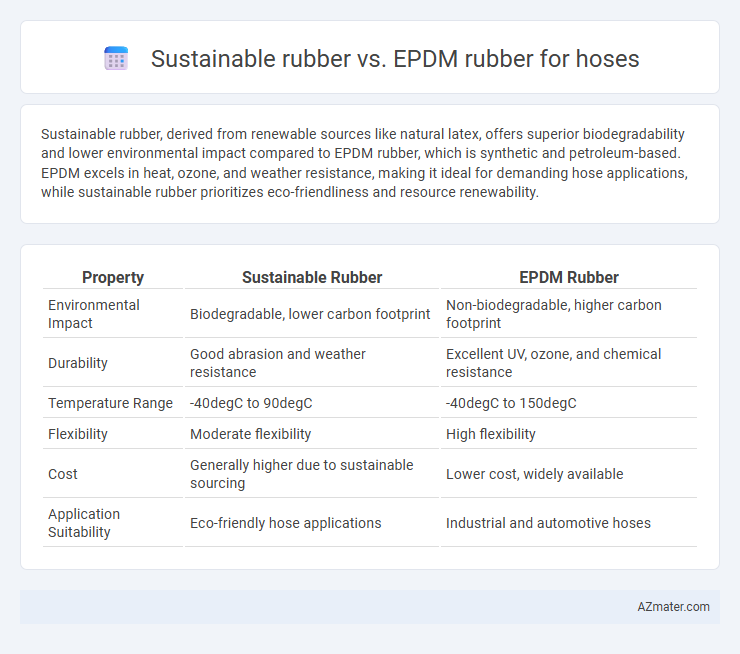
Task: Click 'Generally higher due to sustainable sourcing' cell
Action: point(312,474)
